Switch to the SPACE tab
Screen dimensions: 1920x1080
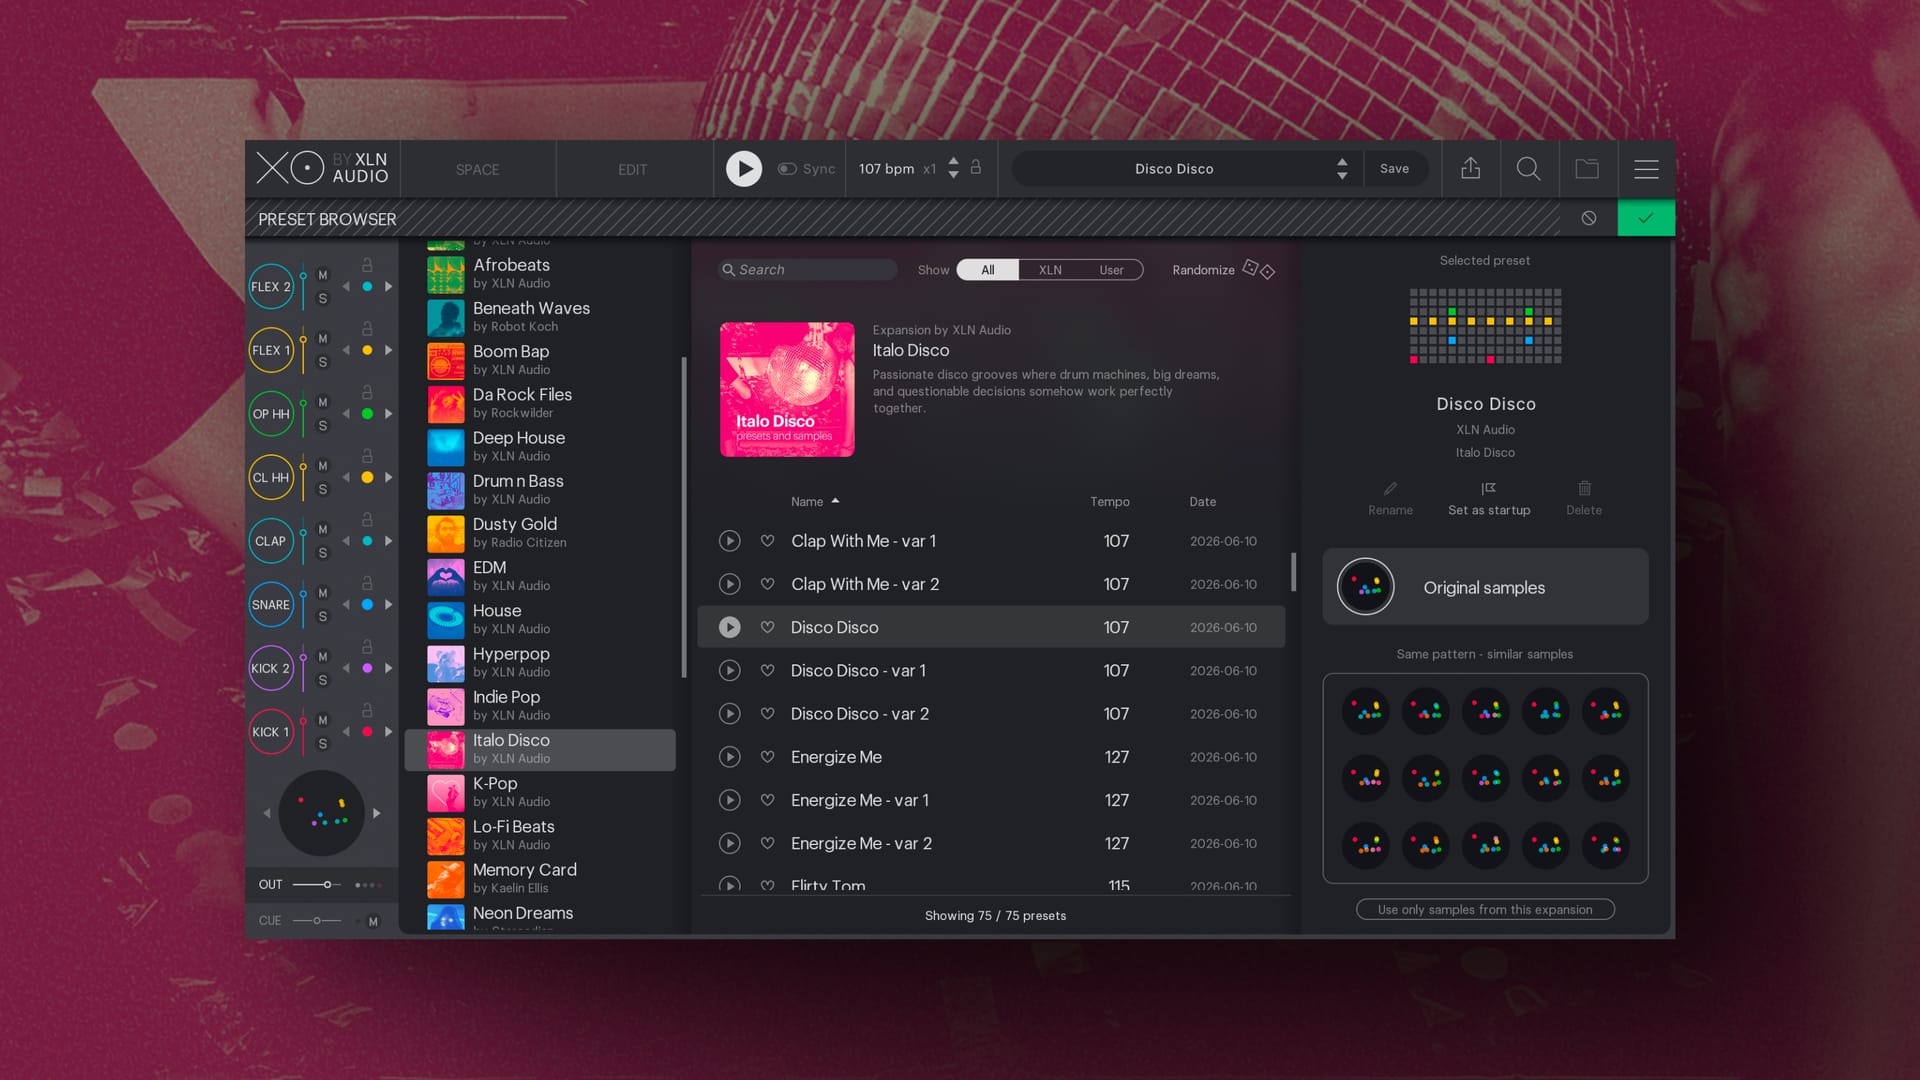[x=477, y=169]
